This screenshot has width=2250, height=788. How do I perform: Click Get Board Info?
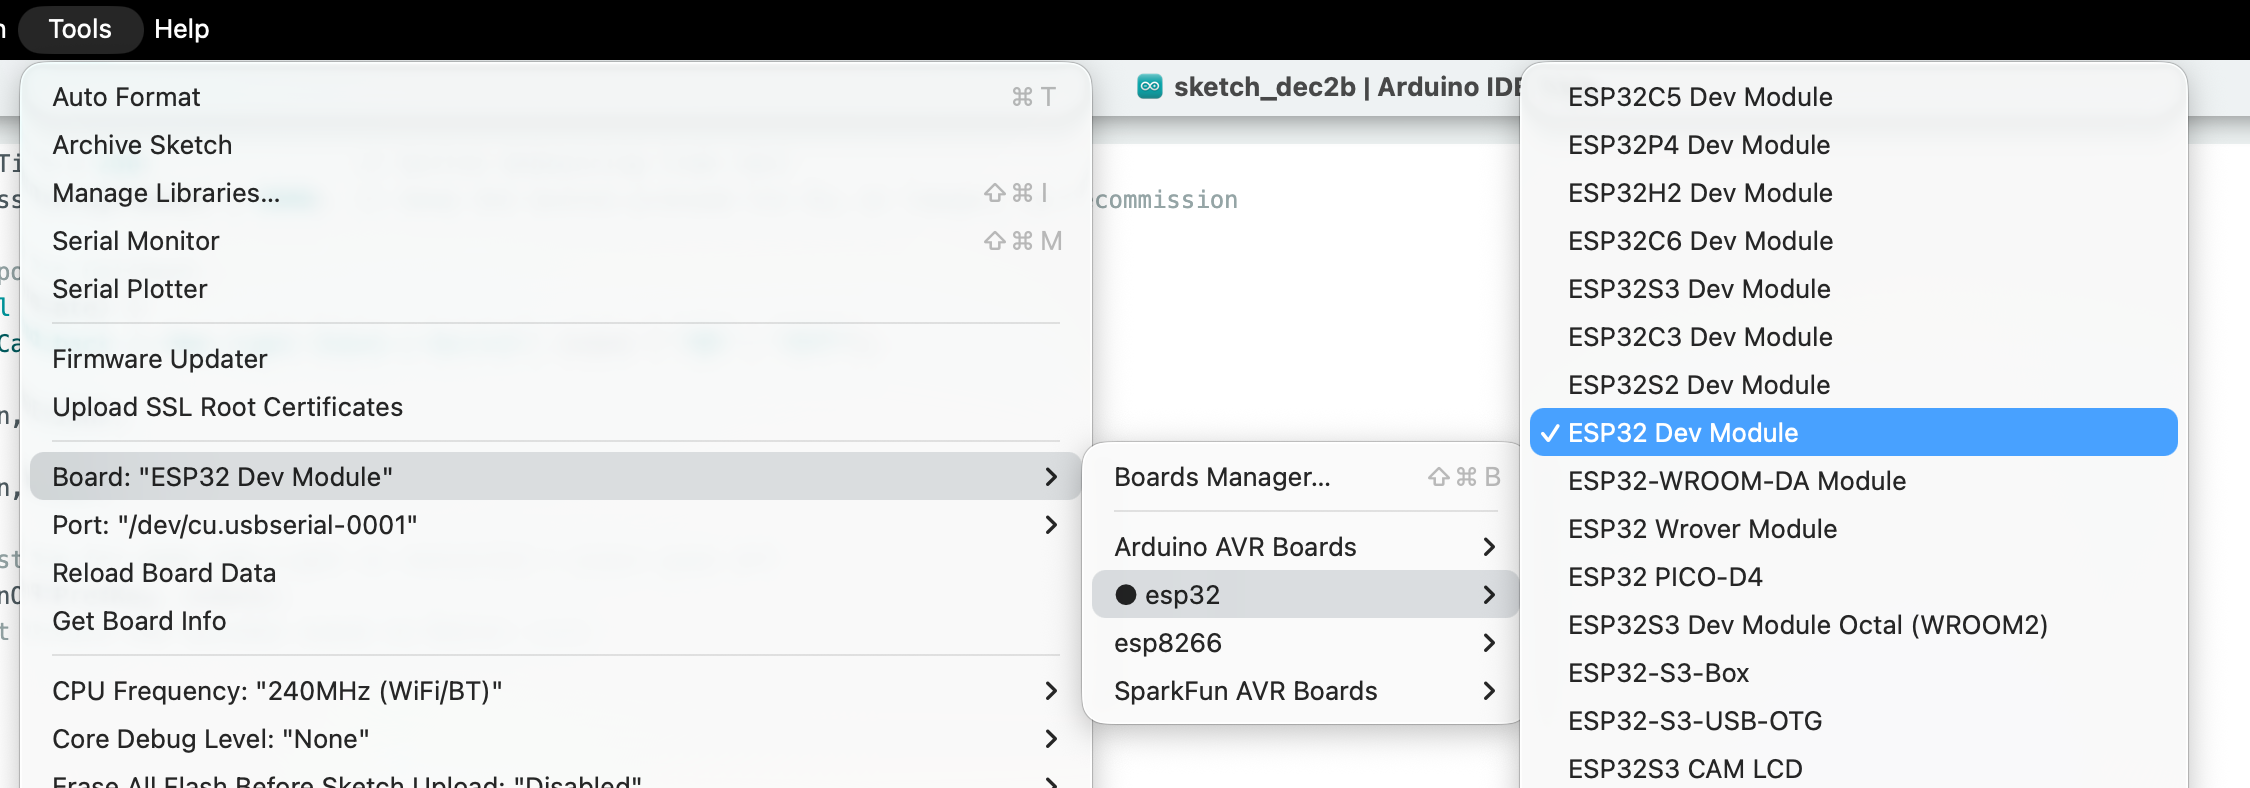click(139, 621)
